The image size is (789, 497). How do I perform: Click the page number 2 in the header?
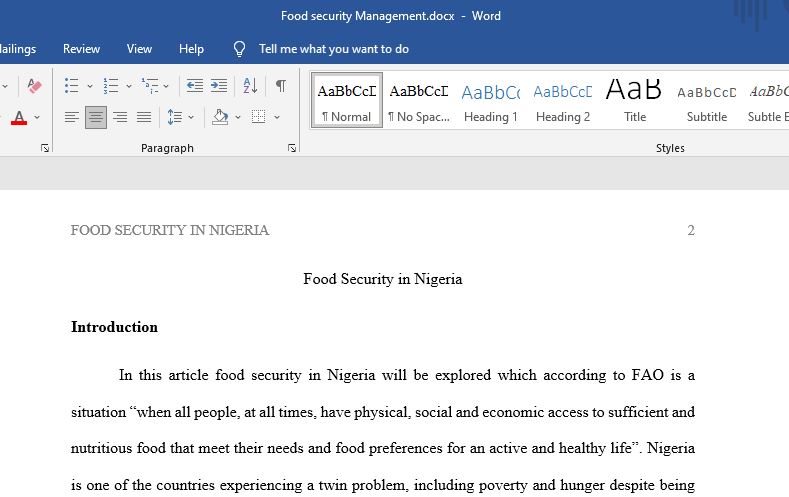pos(691,230)
